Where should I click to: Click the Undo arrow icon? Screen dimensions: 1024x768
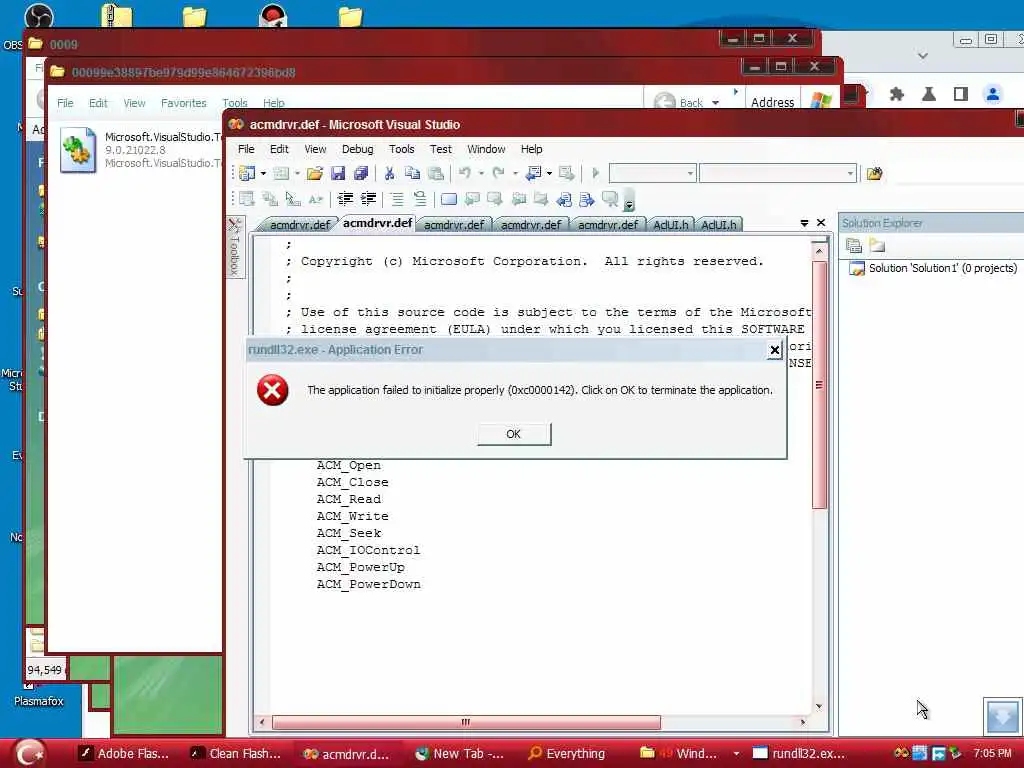465,173
